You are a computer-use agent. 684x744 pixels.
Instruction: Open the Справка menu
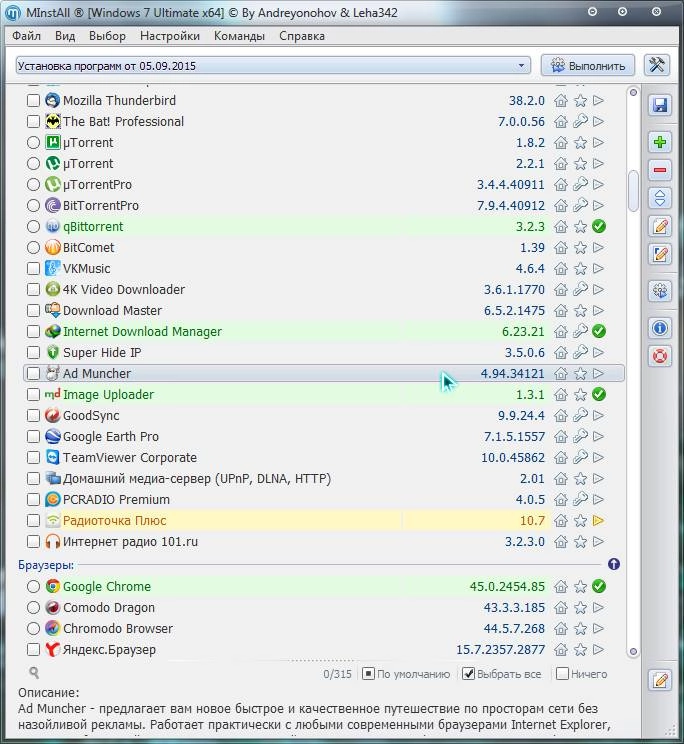coord(302,36)
